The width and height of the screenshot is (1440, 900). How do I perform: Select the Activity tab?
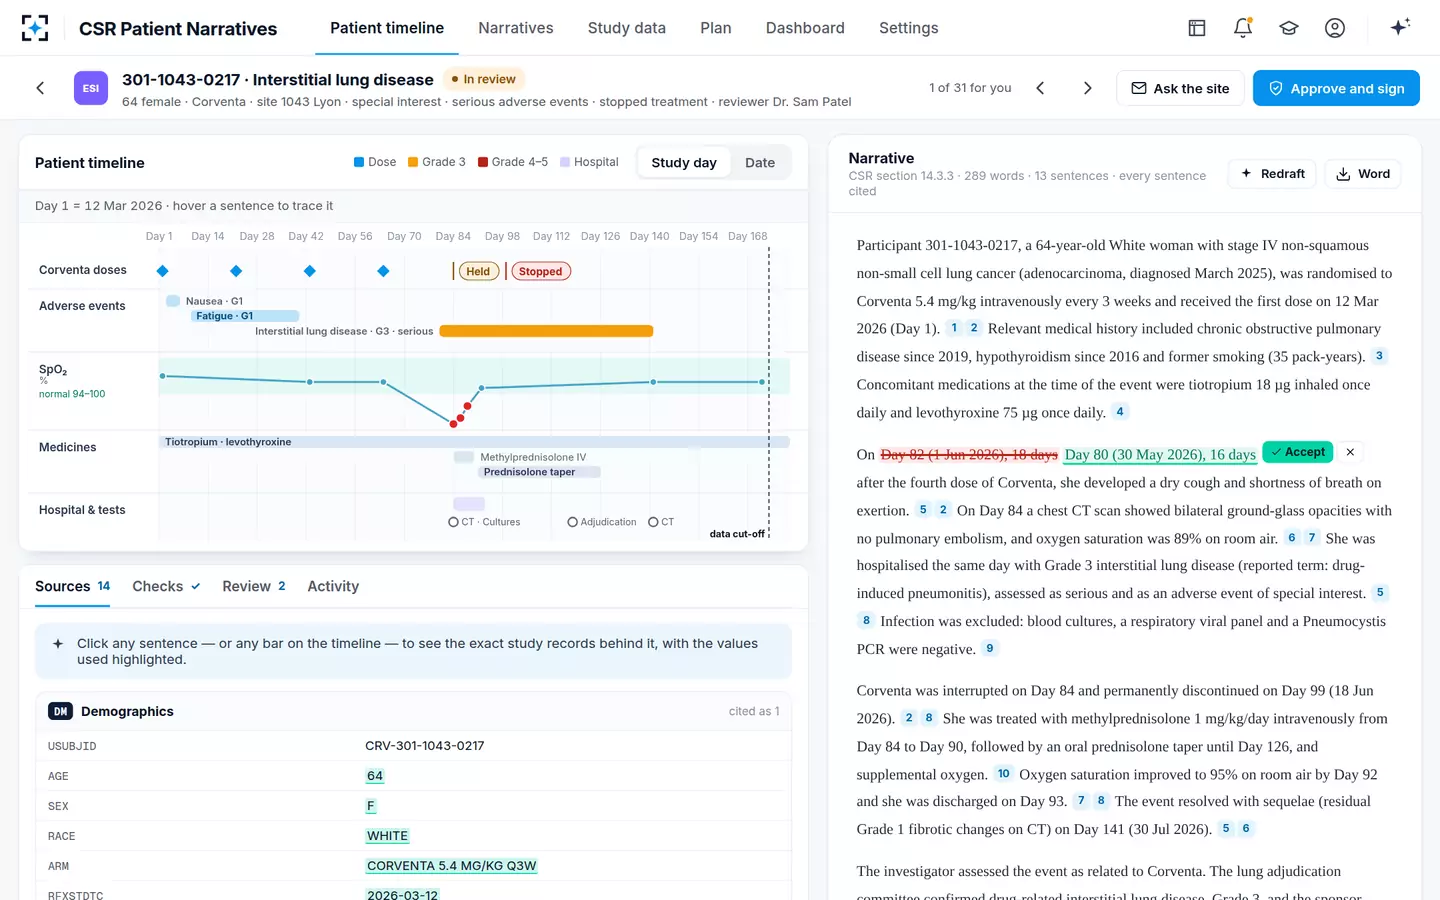point(333,587)
